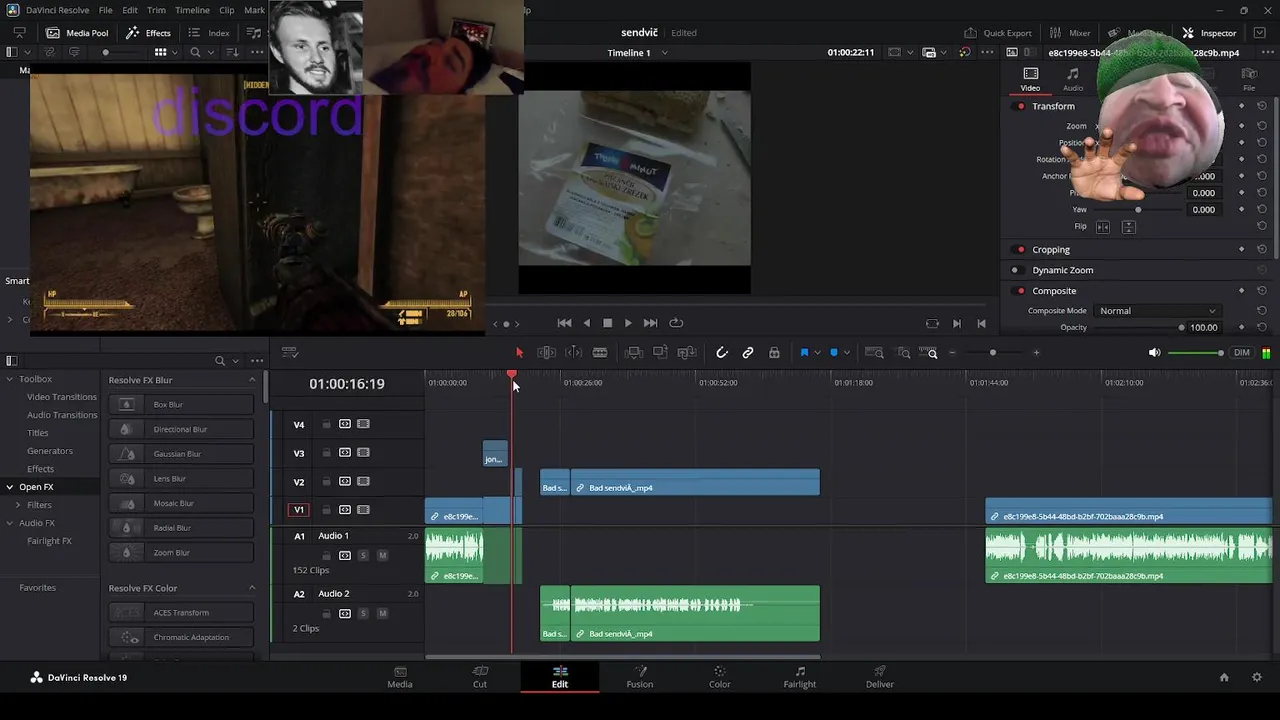The height and width of the screenshot is (720, 1280).
Task: Open the Mixer panel
Action: 1070,33
